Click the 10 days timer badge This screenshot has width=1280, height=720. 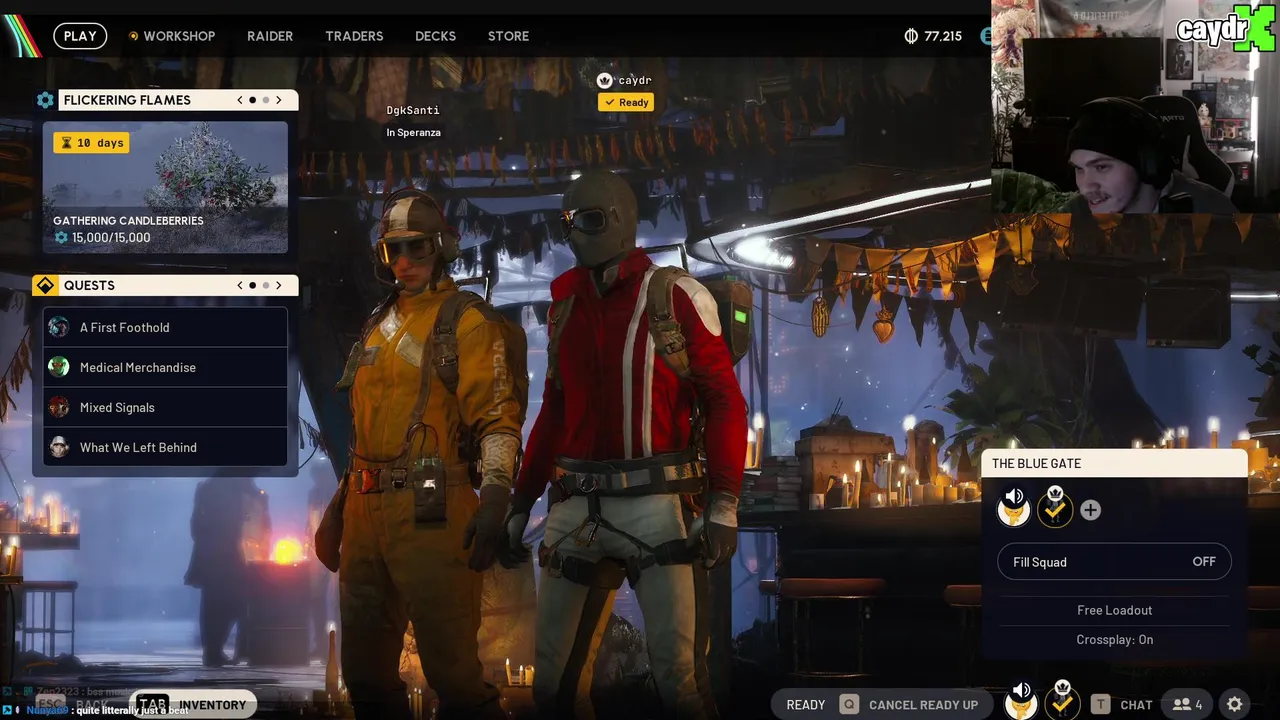click(x=92, y=143)
